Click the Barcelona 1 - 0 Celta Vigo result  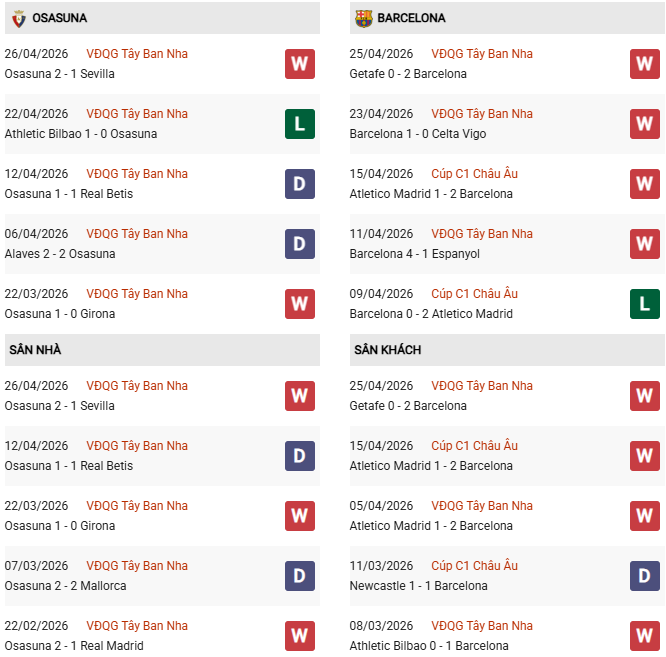coord(418,134)
